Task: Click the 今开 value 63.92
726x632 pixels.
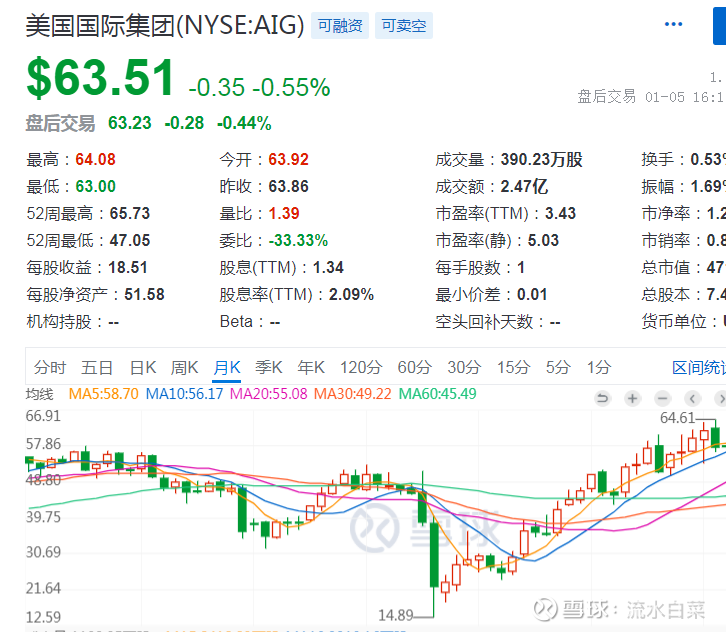Action: pyautogui.click(x=288, y=160)
